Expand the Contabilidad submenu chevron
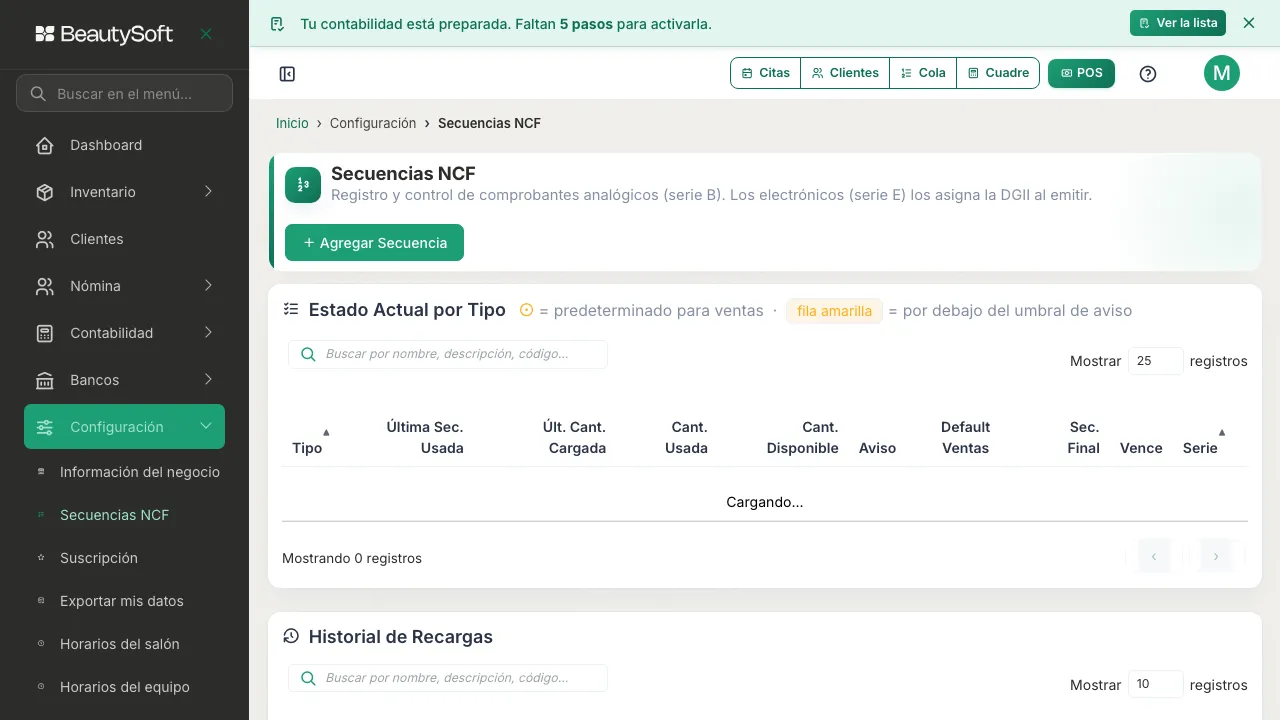Screen dimensions: 1280x720 [x=208, y=333]
